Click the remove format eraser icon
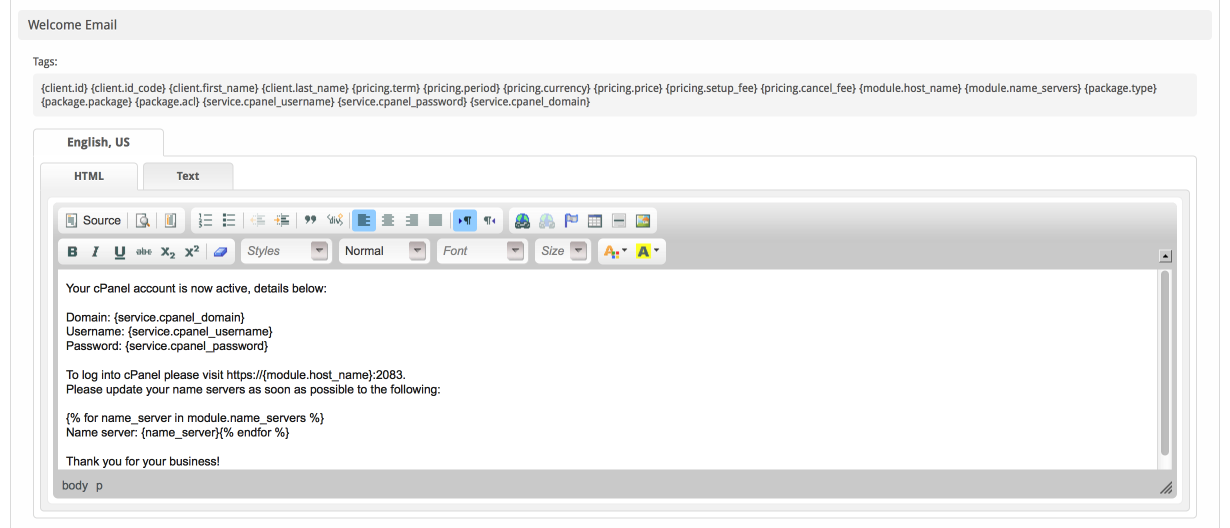This screenshot has width=1230, height=528. click(219, 251)
